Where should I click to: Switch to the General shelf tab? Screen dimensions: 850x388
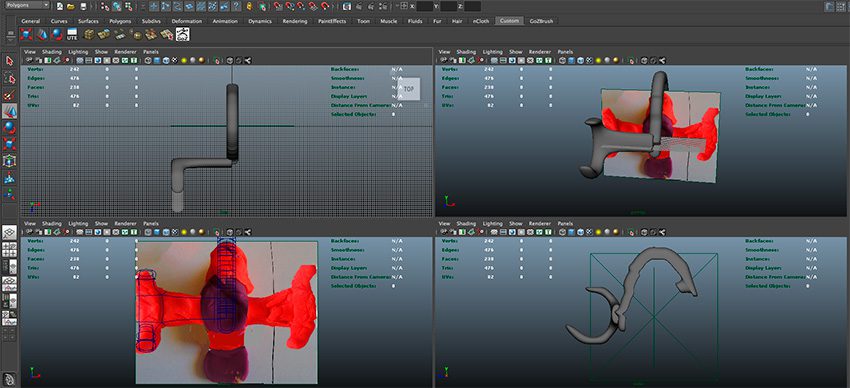[x=30, y=21]
